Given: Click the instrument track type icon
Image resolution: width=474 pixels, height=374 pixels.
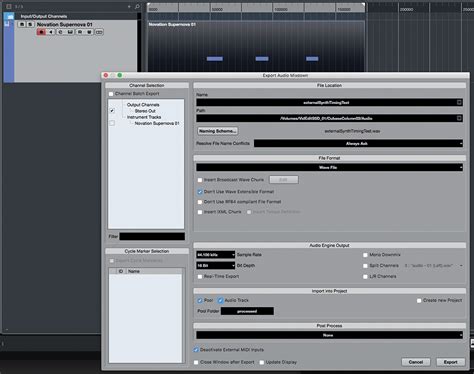Looking at the screenshot, I should [x=7, y=24].
